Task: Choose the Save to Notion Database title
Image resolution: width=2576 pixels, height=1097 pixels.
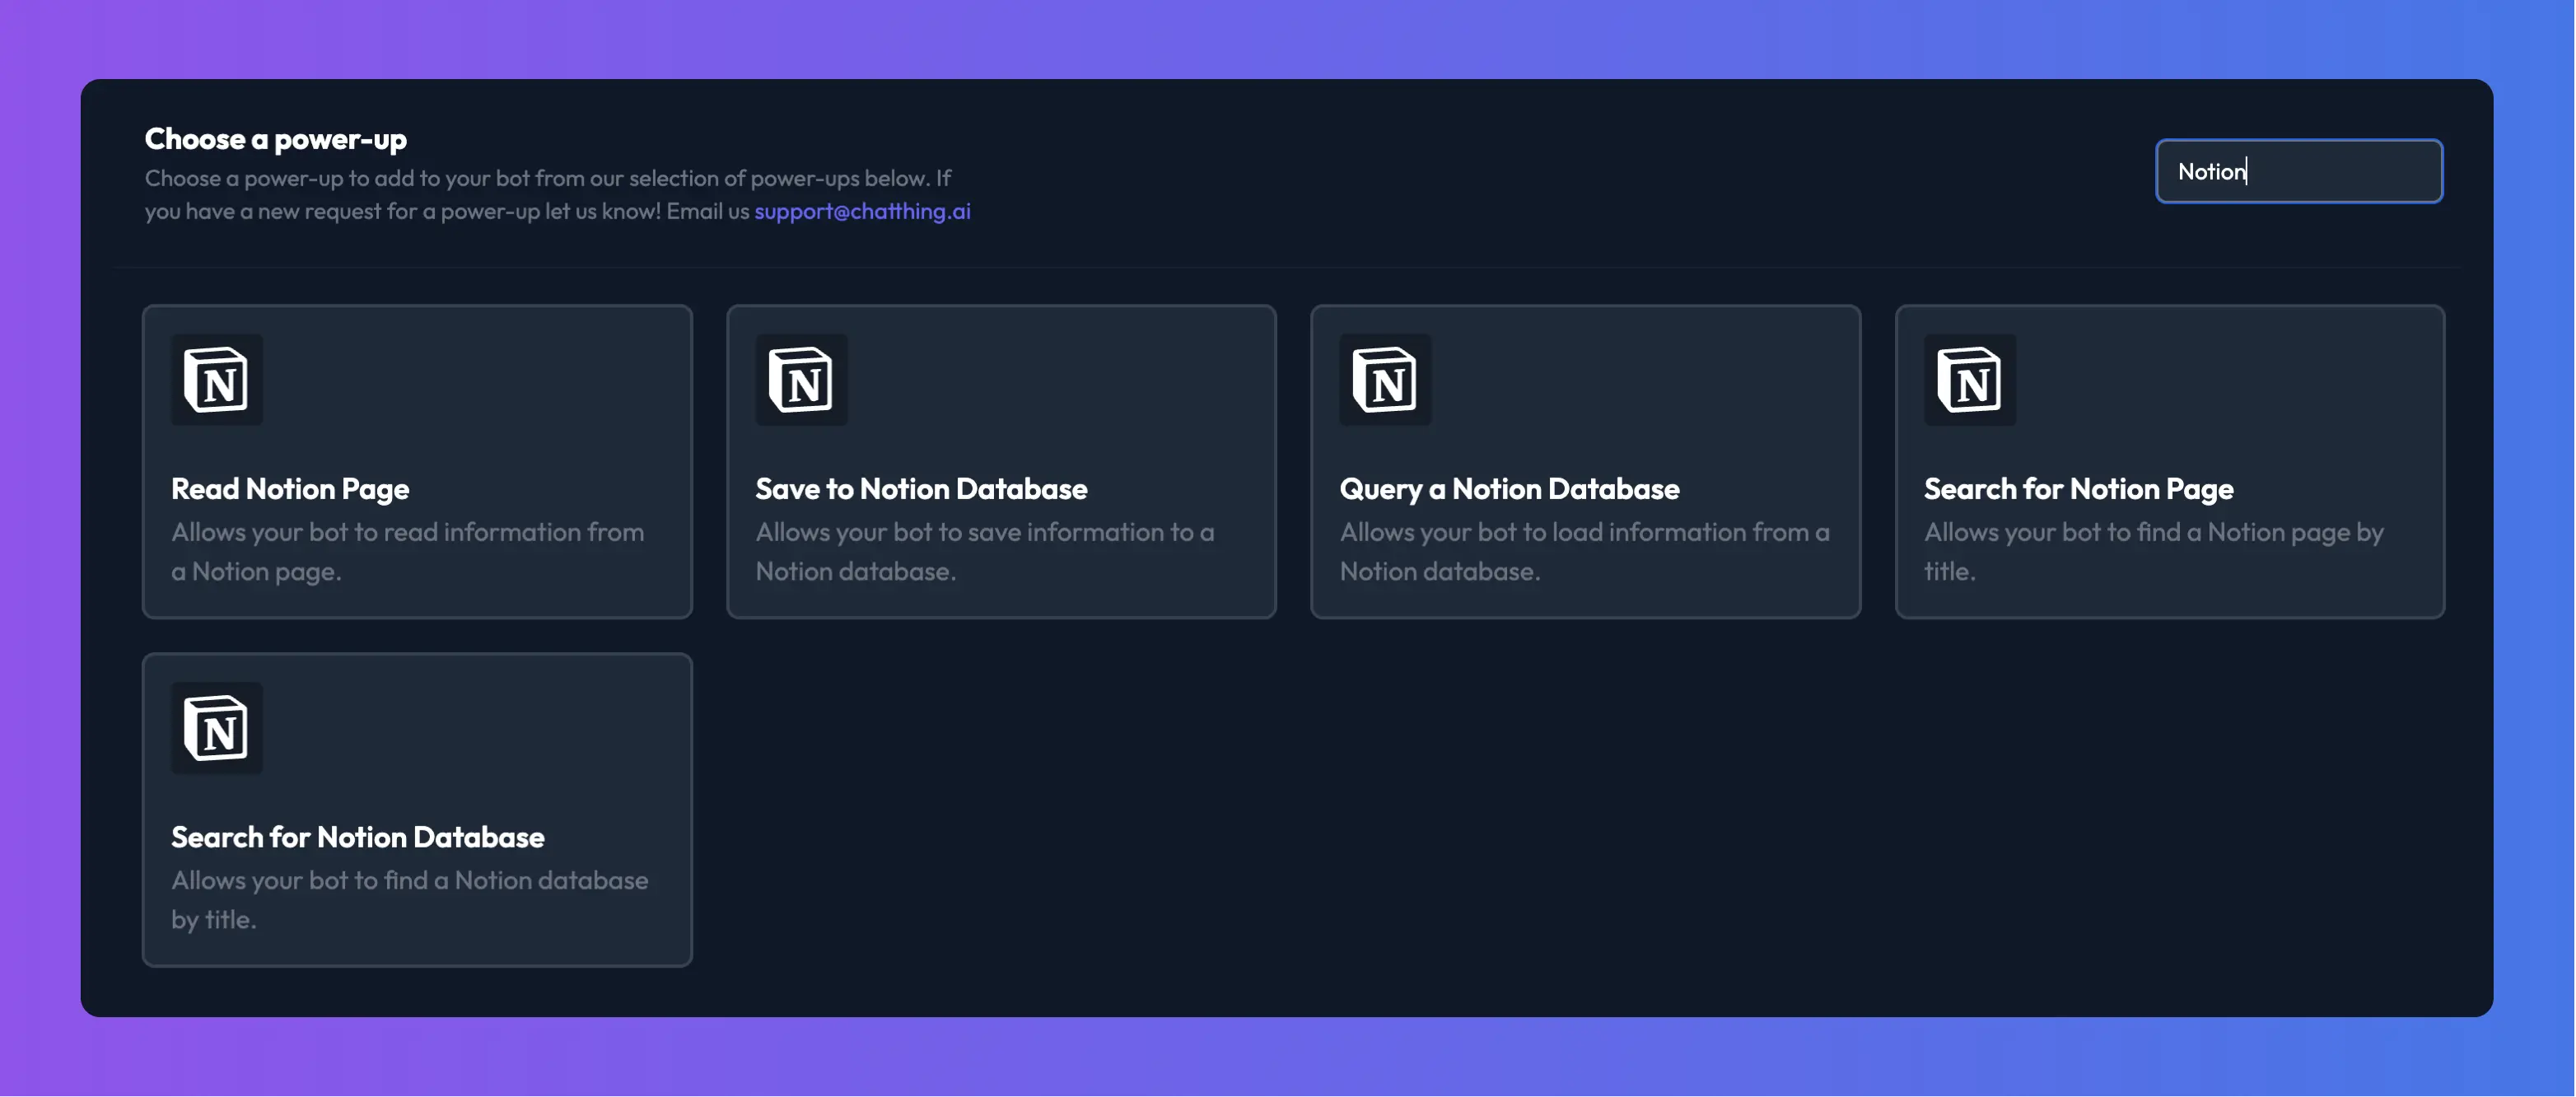Action: [x=921, y=489]
